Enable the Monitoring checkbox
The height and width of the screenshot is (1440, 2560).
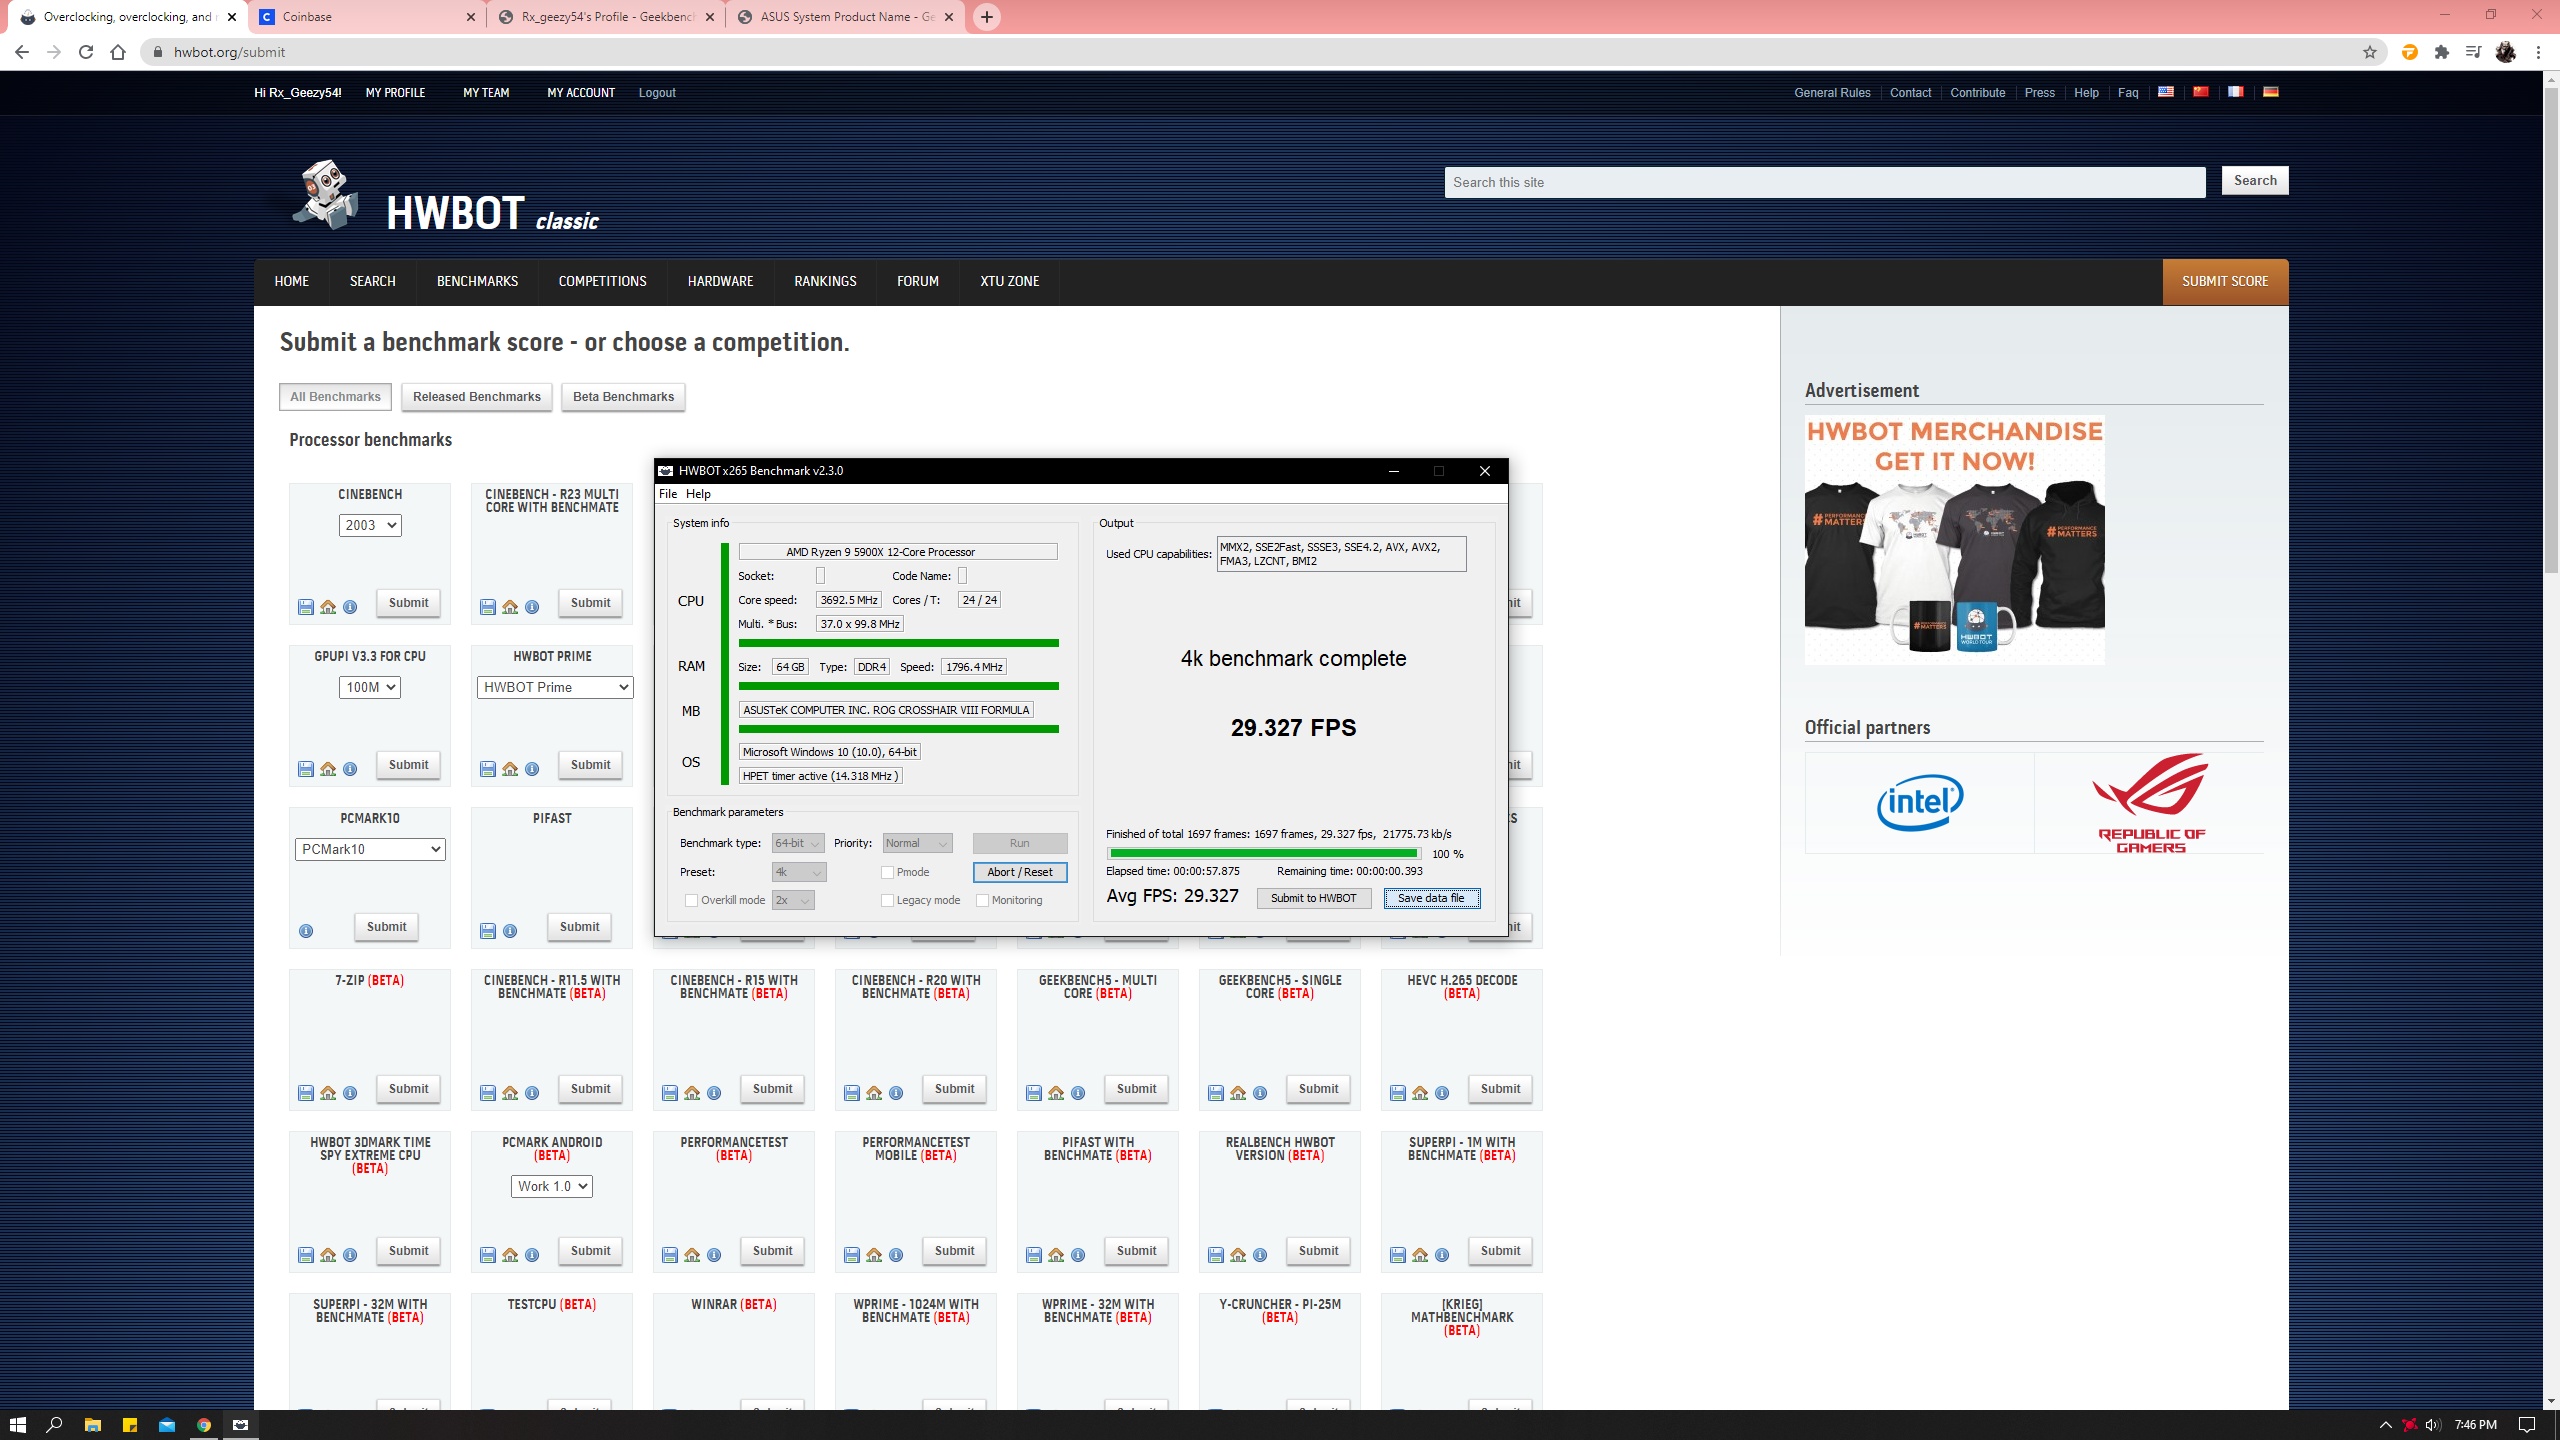click(982, 900)
